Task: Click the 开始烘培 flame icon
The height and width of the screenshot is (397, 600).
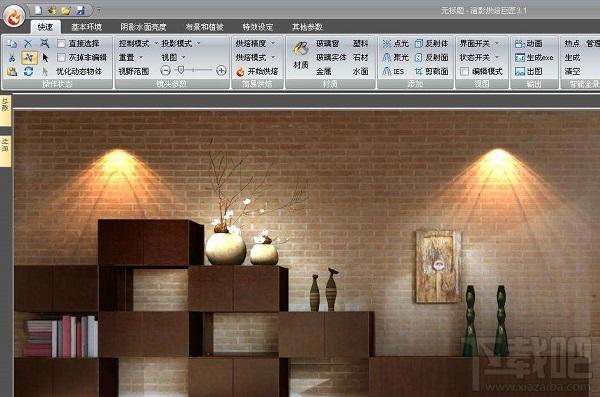Action: [x=240, y=72]
